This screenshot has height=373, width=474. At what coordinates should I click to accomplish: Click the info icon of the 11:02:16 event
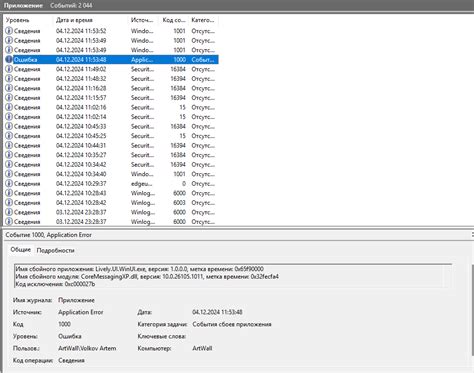pyautogui.click(x=9, y=107)
